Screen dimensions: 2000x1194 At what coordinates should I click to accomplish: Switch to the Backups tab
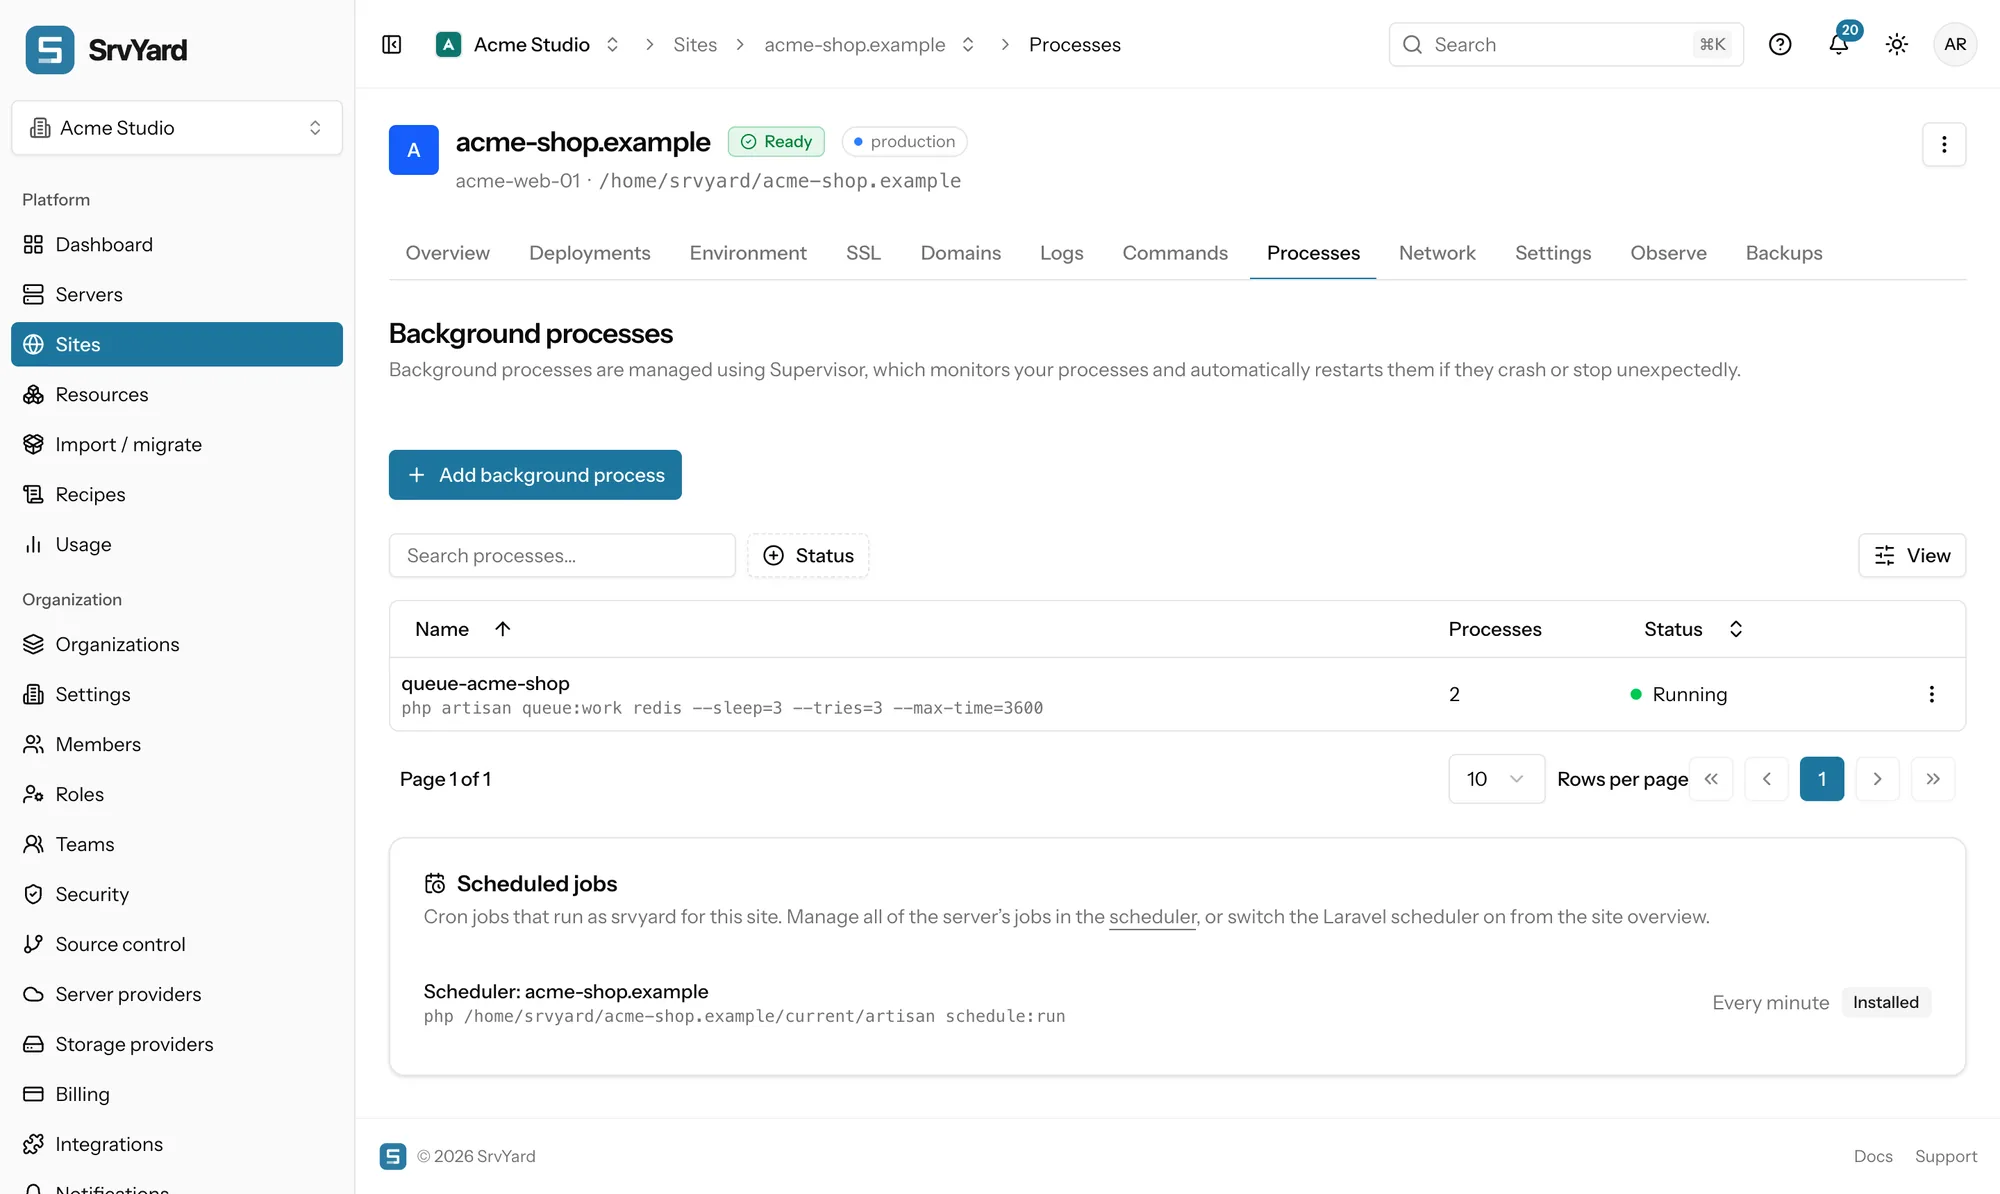point(1784,253)
